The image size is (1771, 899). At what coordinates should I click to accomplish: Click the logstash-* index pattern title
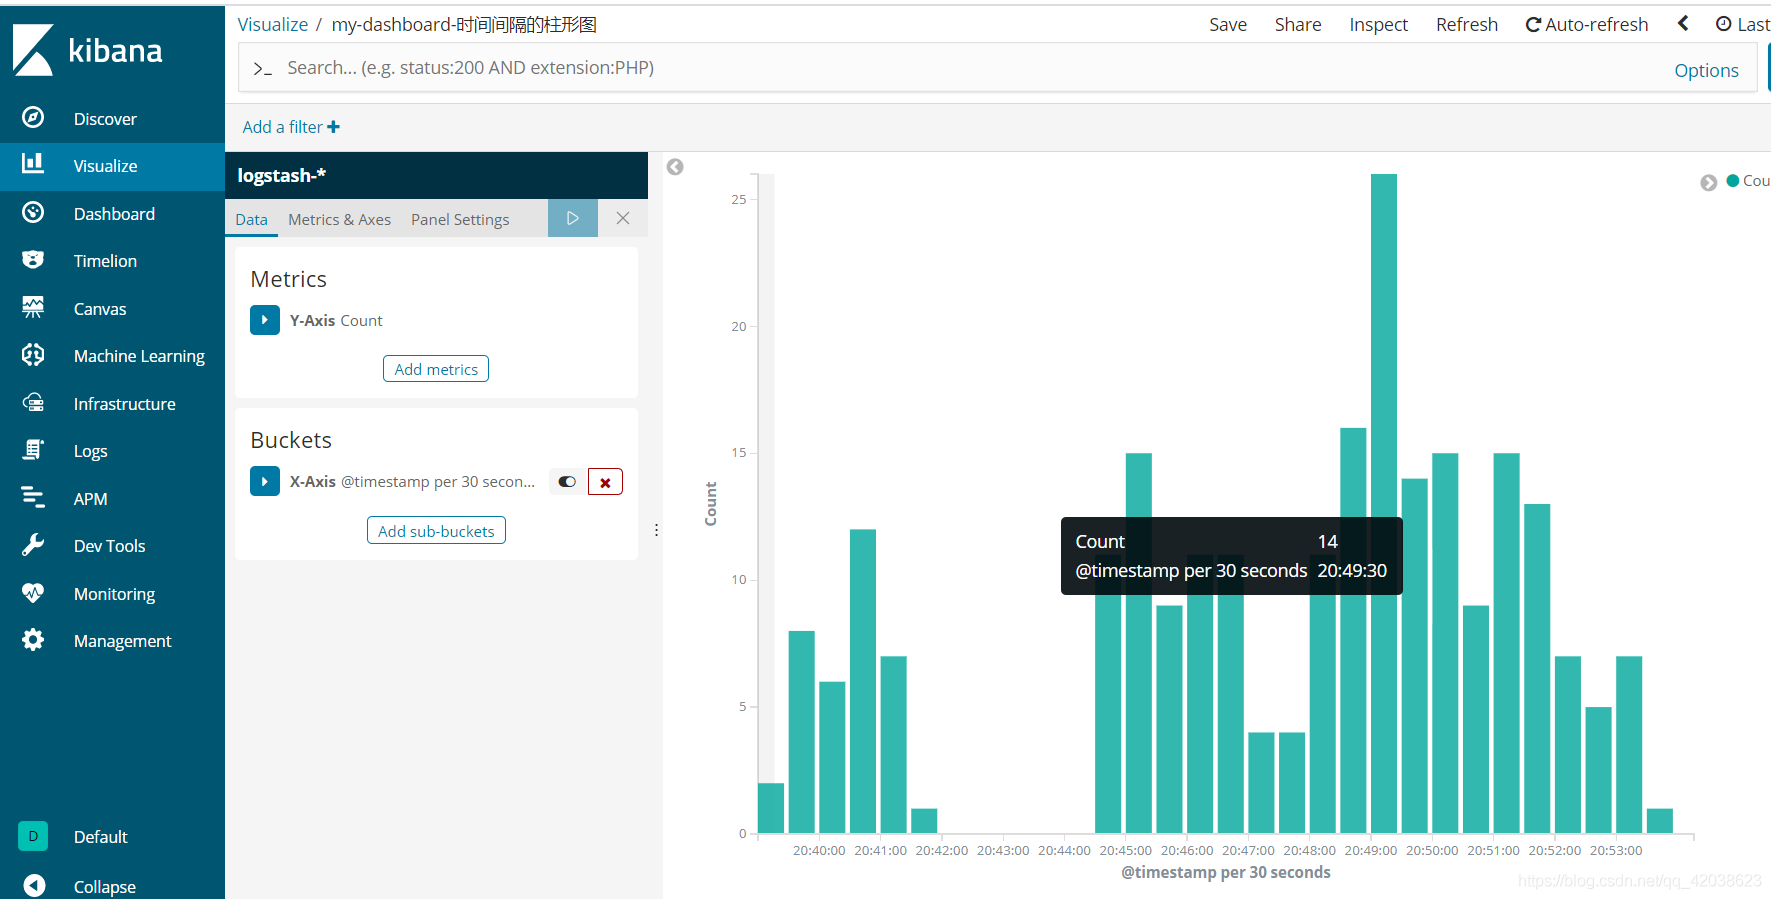click(x=282, y=175)
